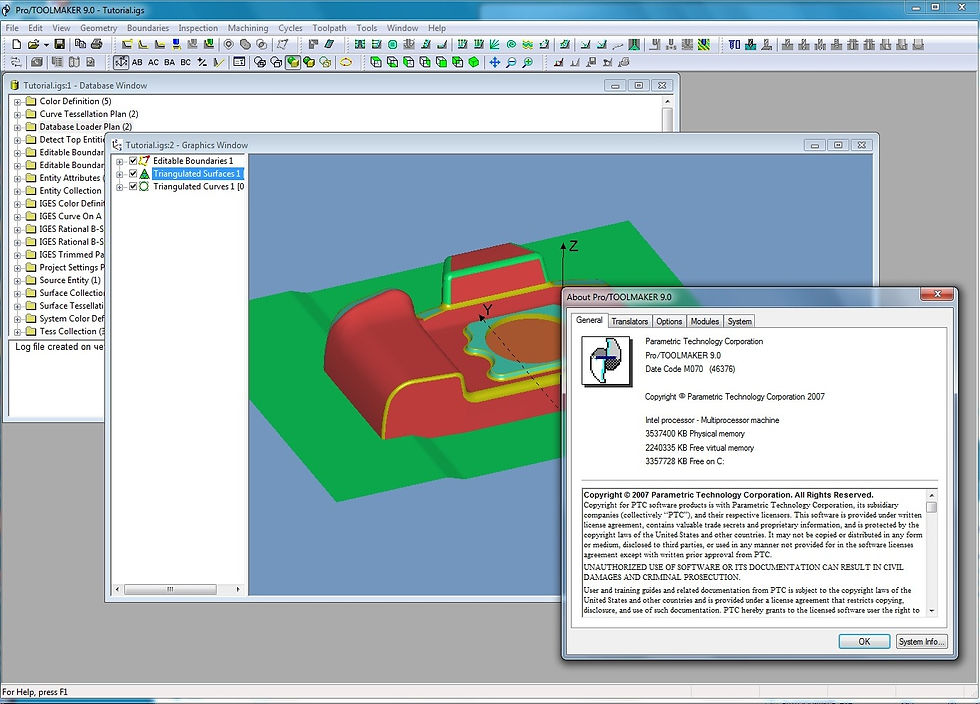980x704 pixels.
Task: Switch to the Options tab
Action: [669, 321]
